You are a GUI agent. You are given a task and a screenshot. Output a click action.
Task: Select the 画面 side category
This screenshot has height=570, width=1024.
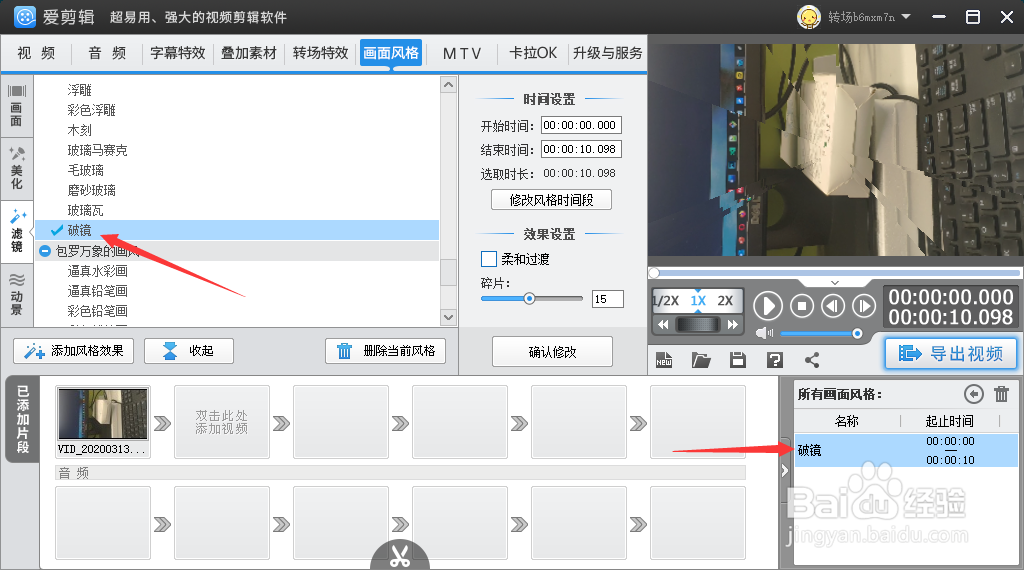(16, 106)
